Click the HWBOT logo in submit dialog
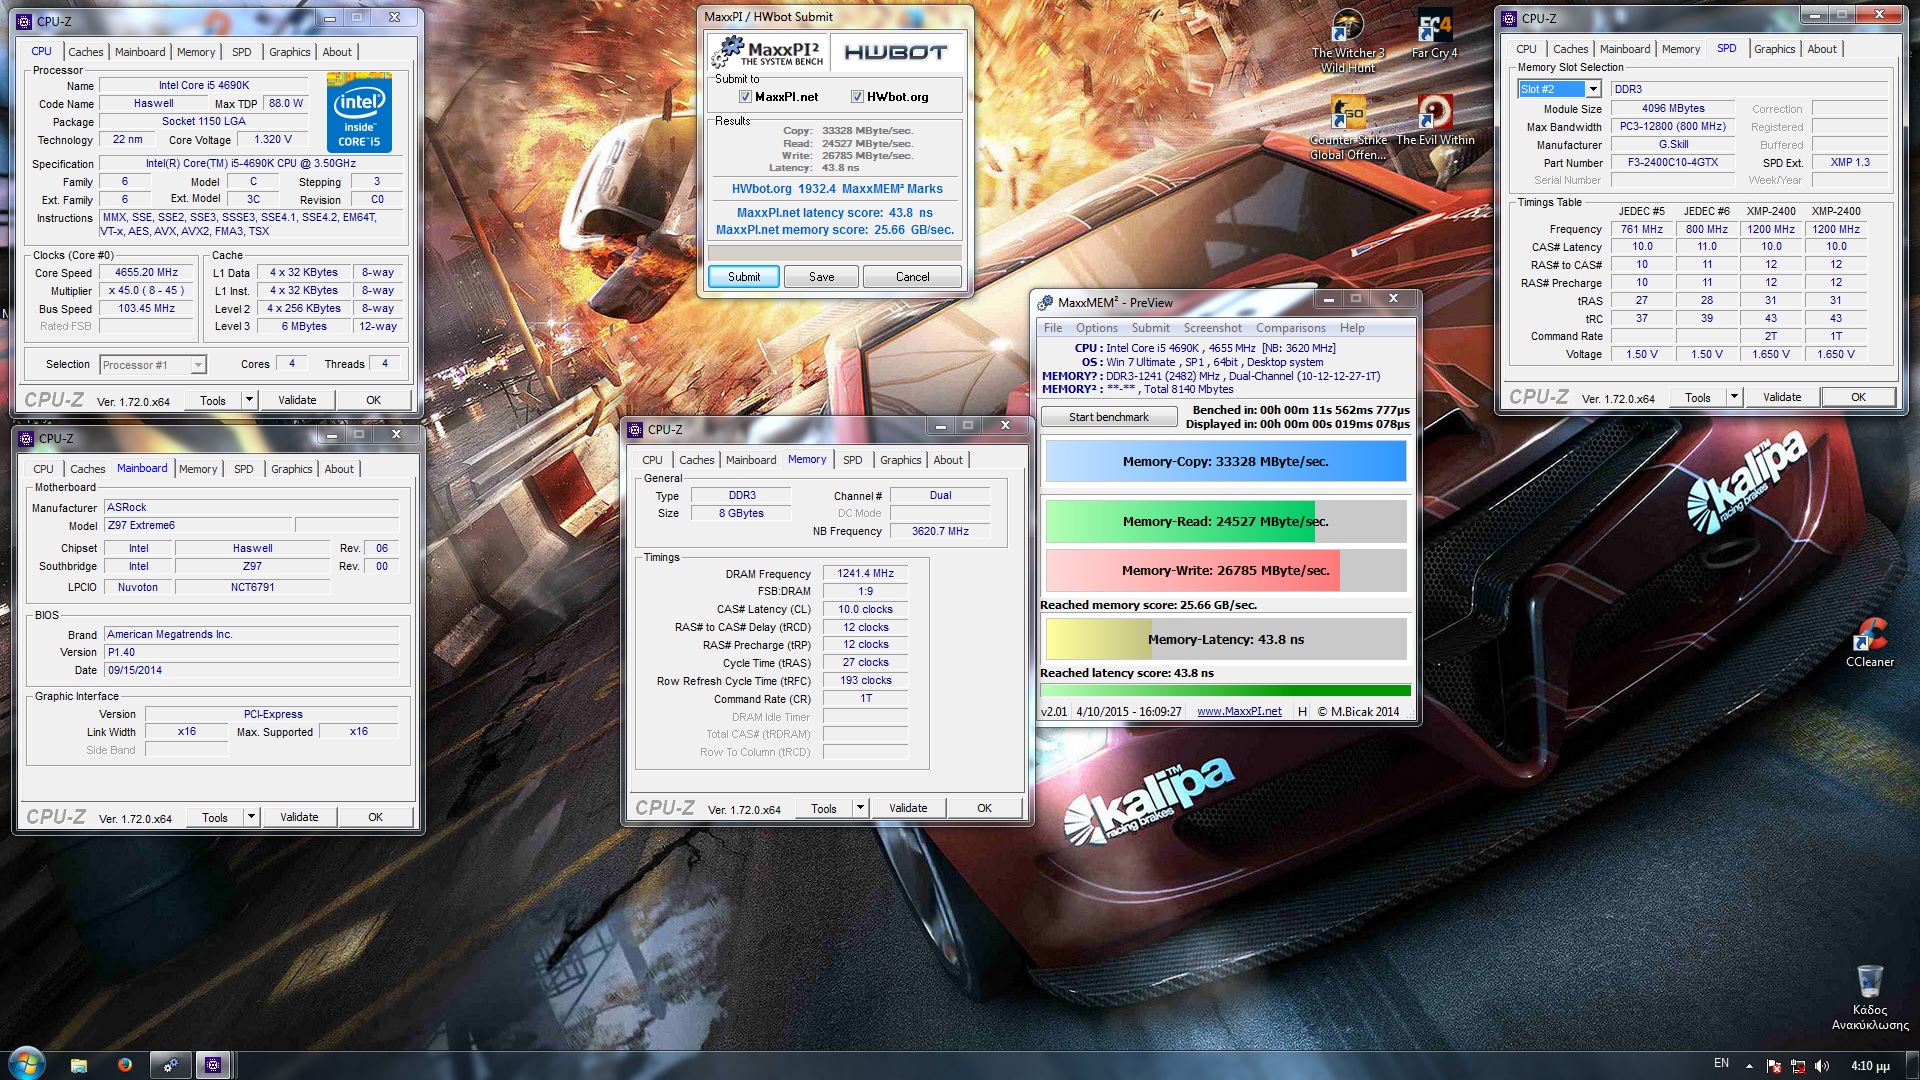This screenshot has width=1920, height=1080. pos(895,52)
